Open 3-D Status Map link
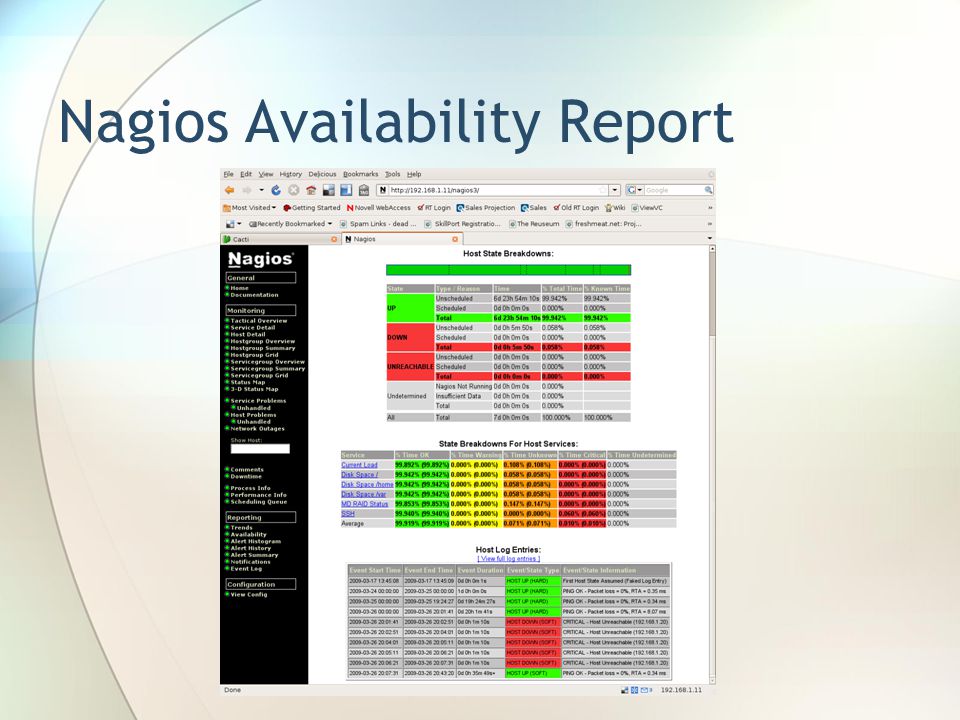960x720 pixels. pyautogui.click(x=255, y=389)
